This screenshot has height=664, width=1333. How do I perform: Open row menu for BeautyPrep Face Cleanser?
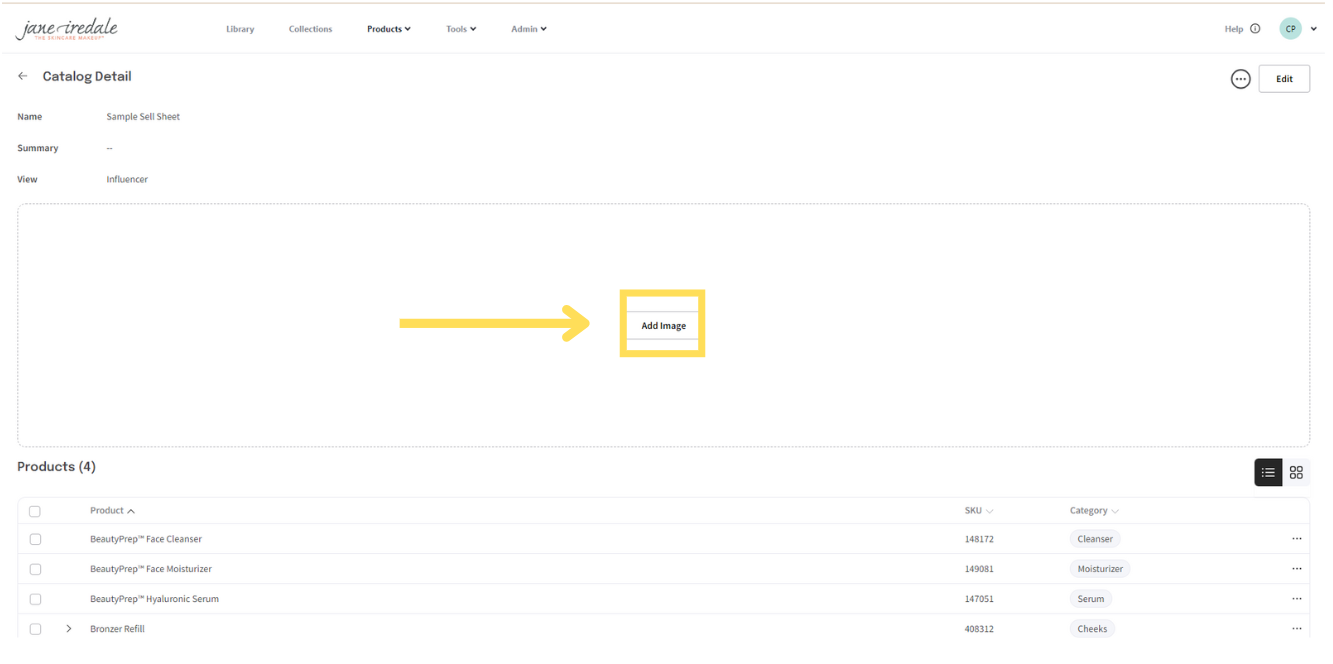click(1296, 539)
